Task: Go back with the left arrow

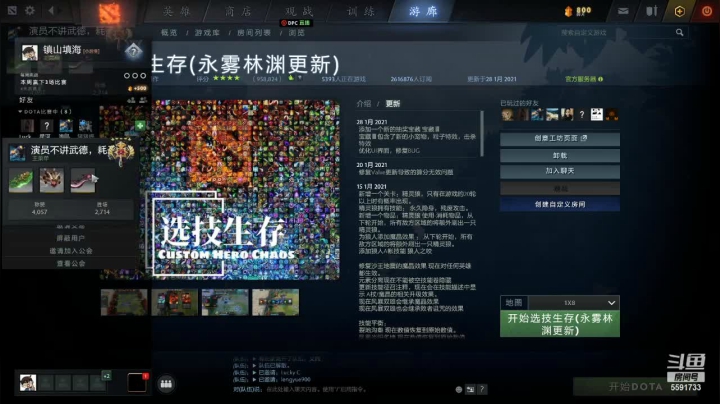Action: pyautogui.click(x=51, y=10)
